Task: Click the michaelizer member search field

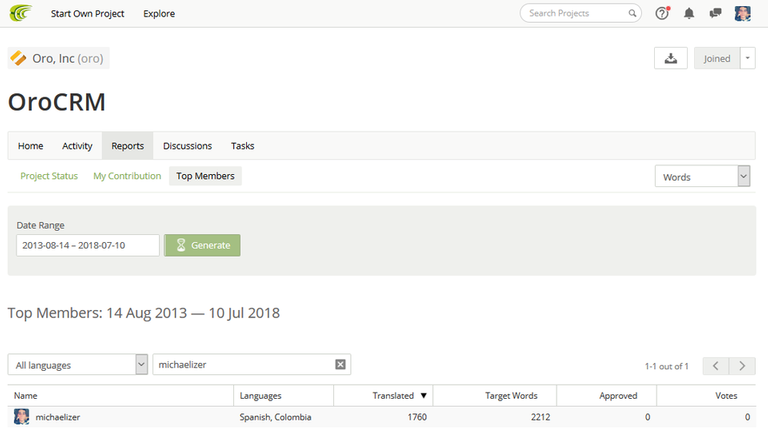Action: click(x=252, y=365)
